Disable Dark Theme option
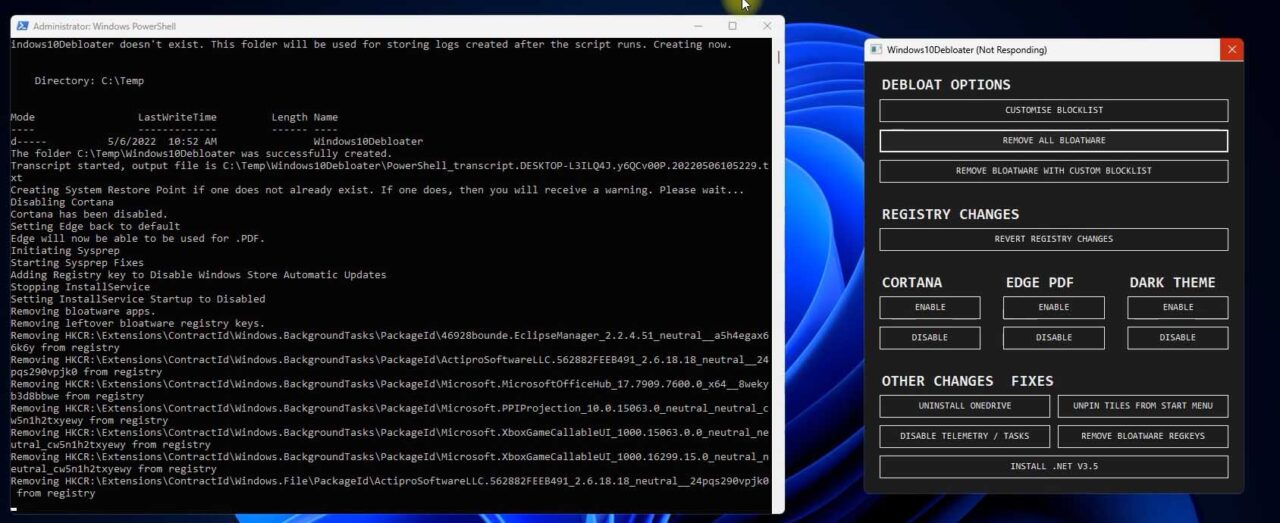This screenshot has height=523, width=1280. click(x=1178, y=337)
